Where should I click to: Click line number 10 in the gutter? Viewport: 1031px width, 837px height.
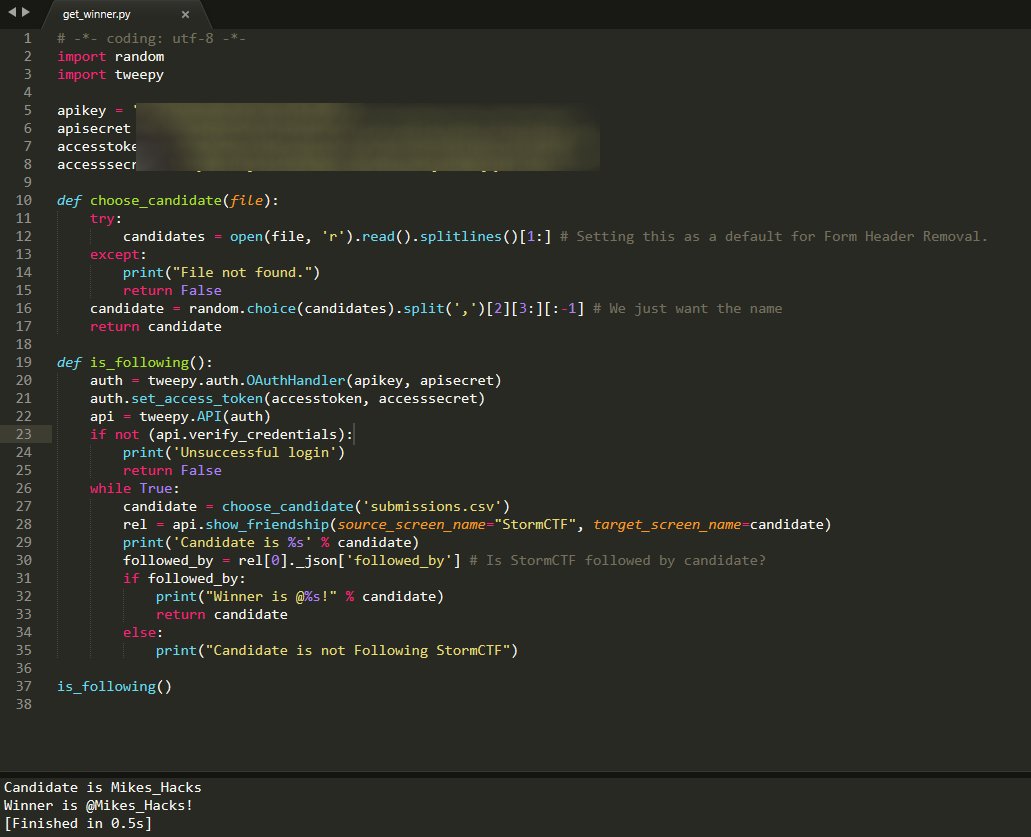(x=24, y=200)
